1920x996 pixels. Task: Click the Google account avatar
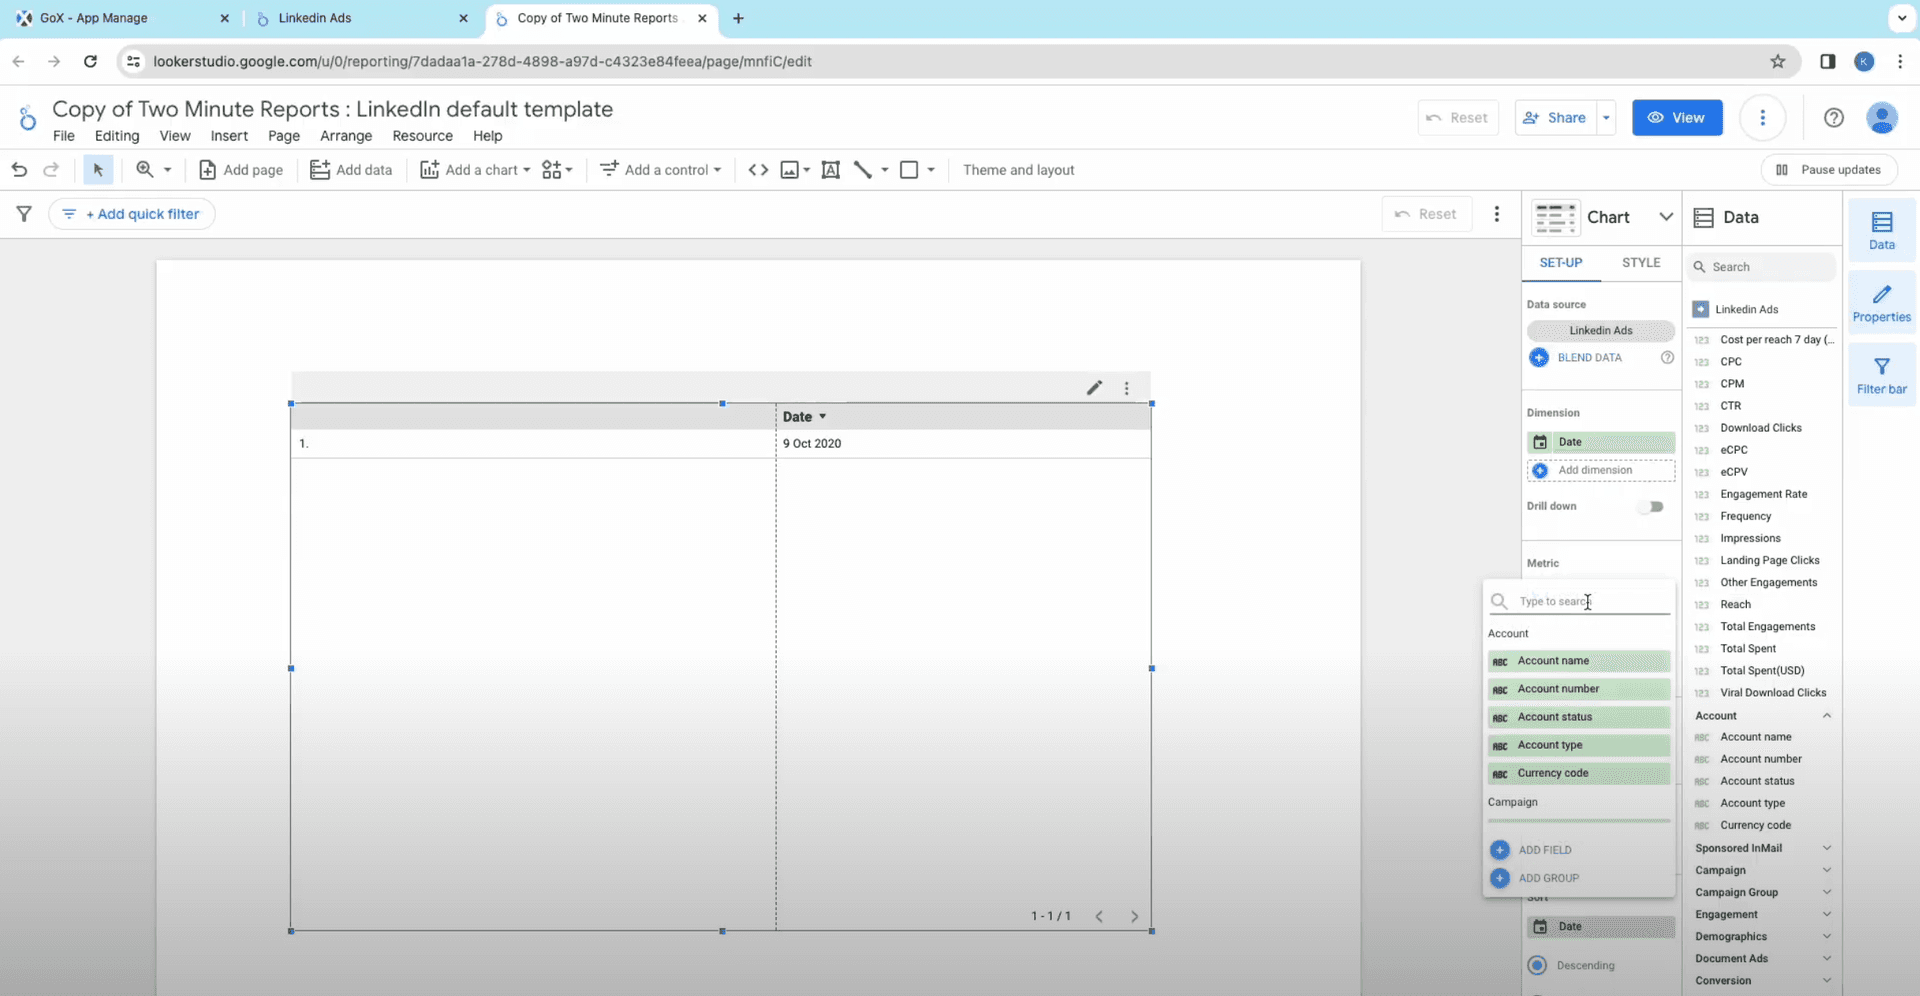pos(1882,118)
